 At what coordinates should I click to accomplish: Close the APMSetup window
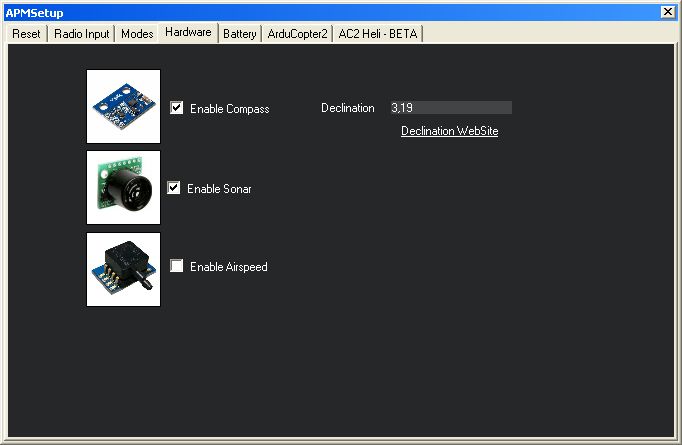click(668, 12)
